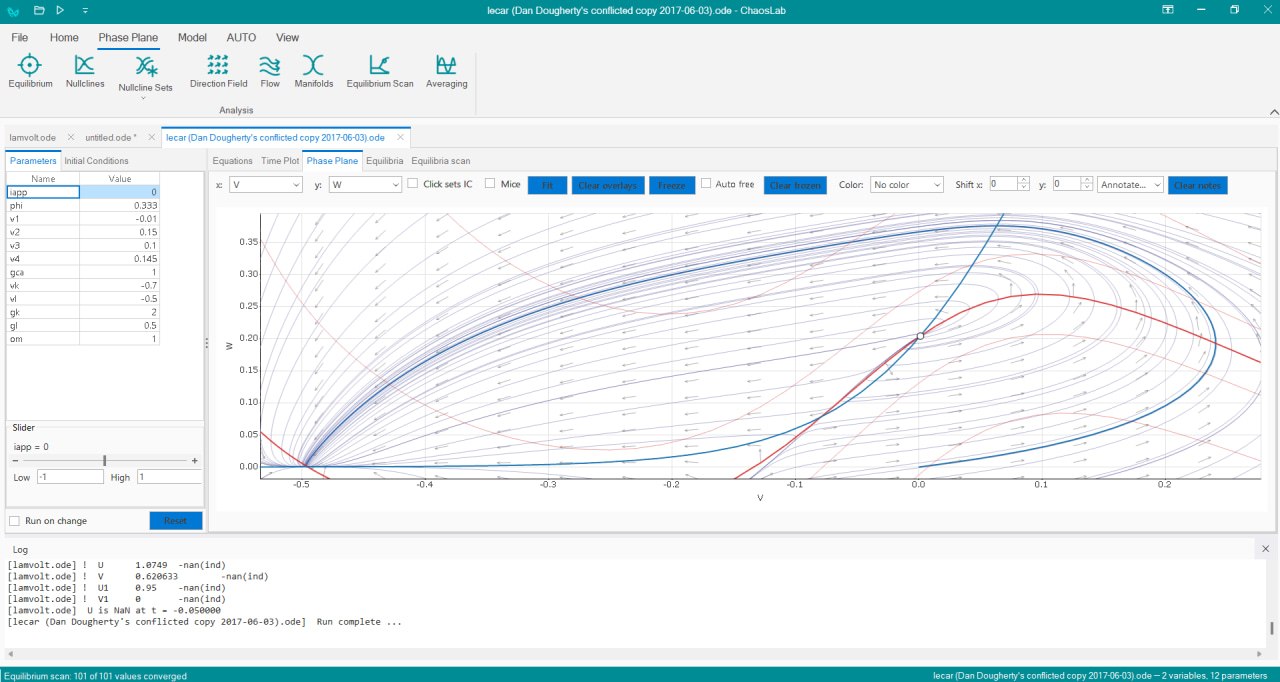1280x682 pixels.
Task: Enable the Auto free checkbox
Action: pos(706,184)
